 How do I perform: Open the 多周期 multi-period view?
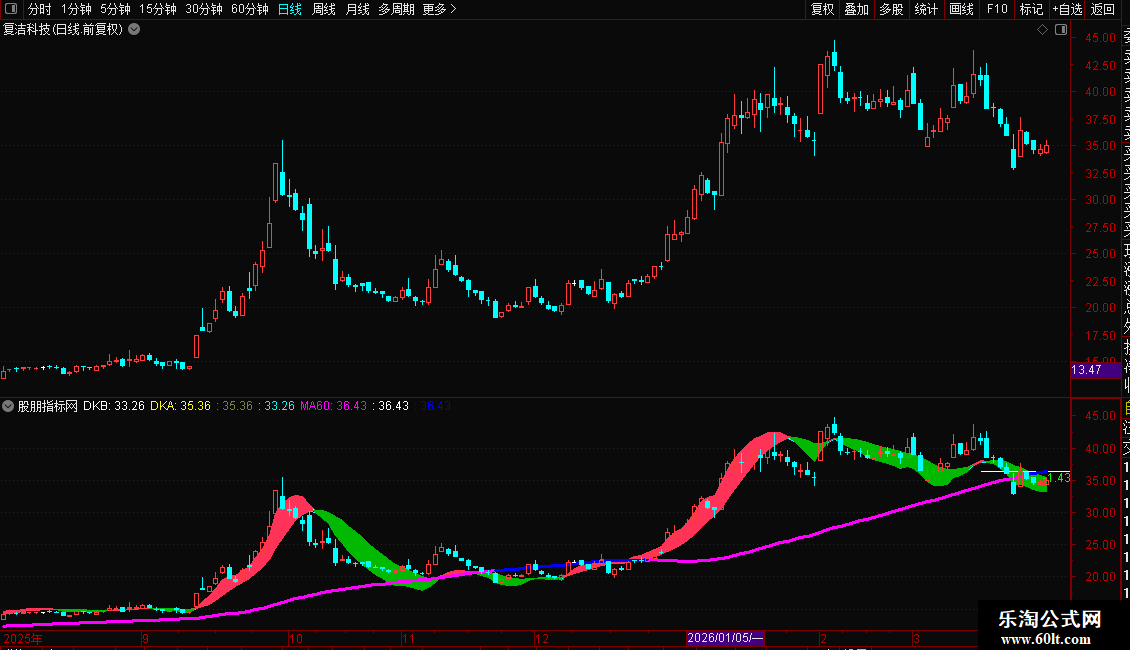396,9
